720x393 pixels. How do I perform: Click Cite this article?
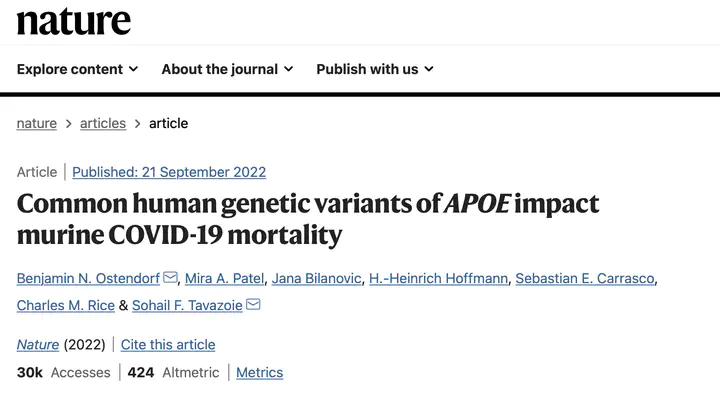(168, 345)
